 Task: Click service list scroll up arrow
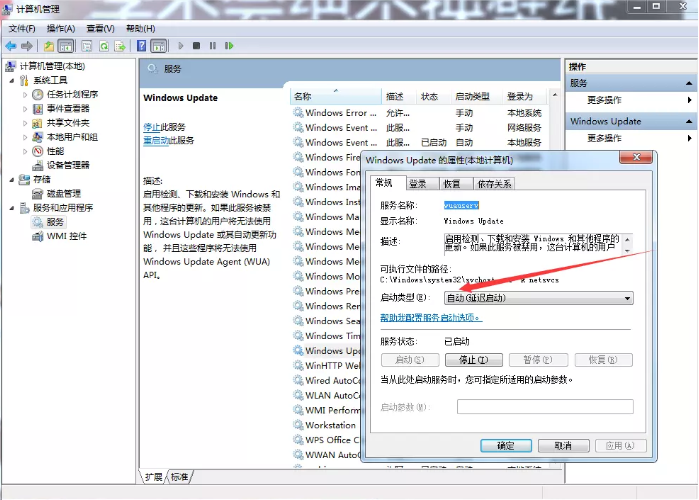[555, 95]
